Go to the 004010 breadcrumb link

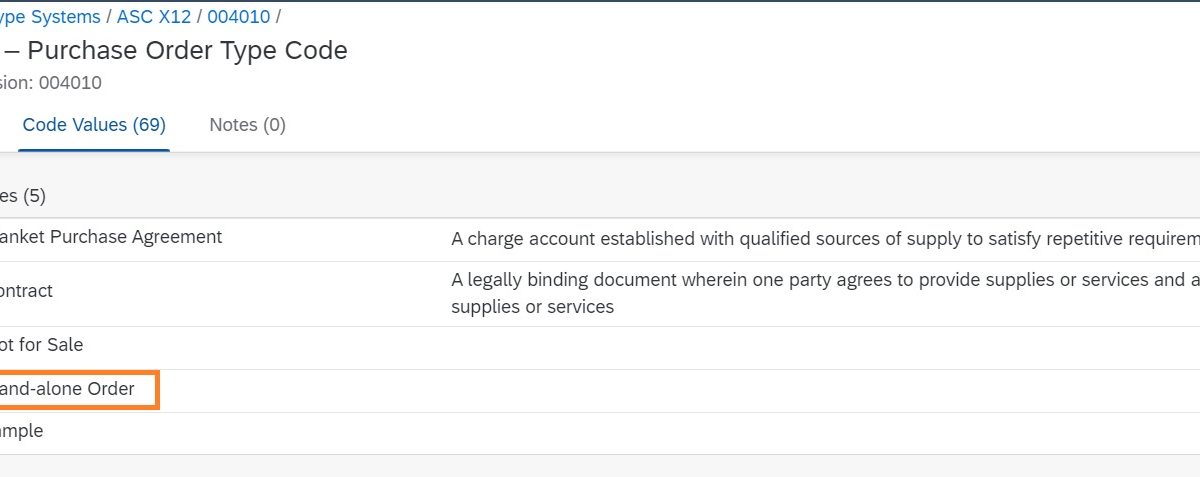[239, 17]
